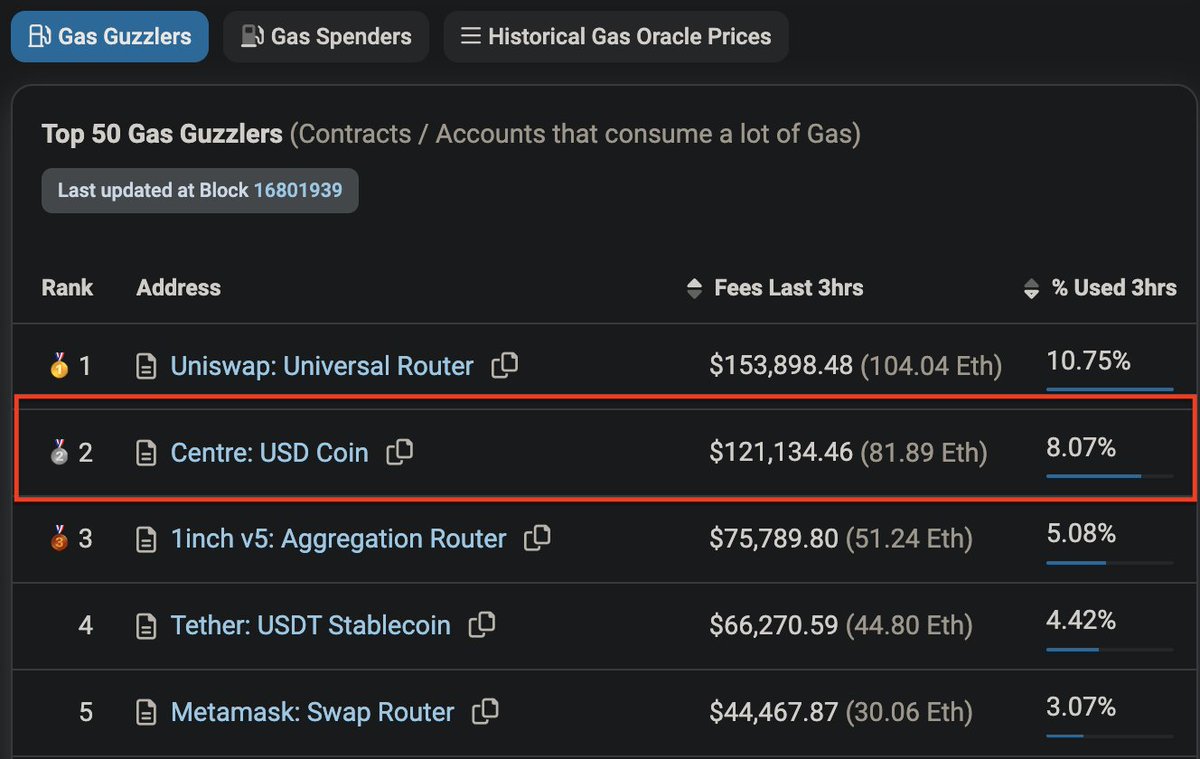Sort table by Fees Last 3hrs
Screen dimensions: 1200x759
point(775,288)
